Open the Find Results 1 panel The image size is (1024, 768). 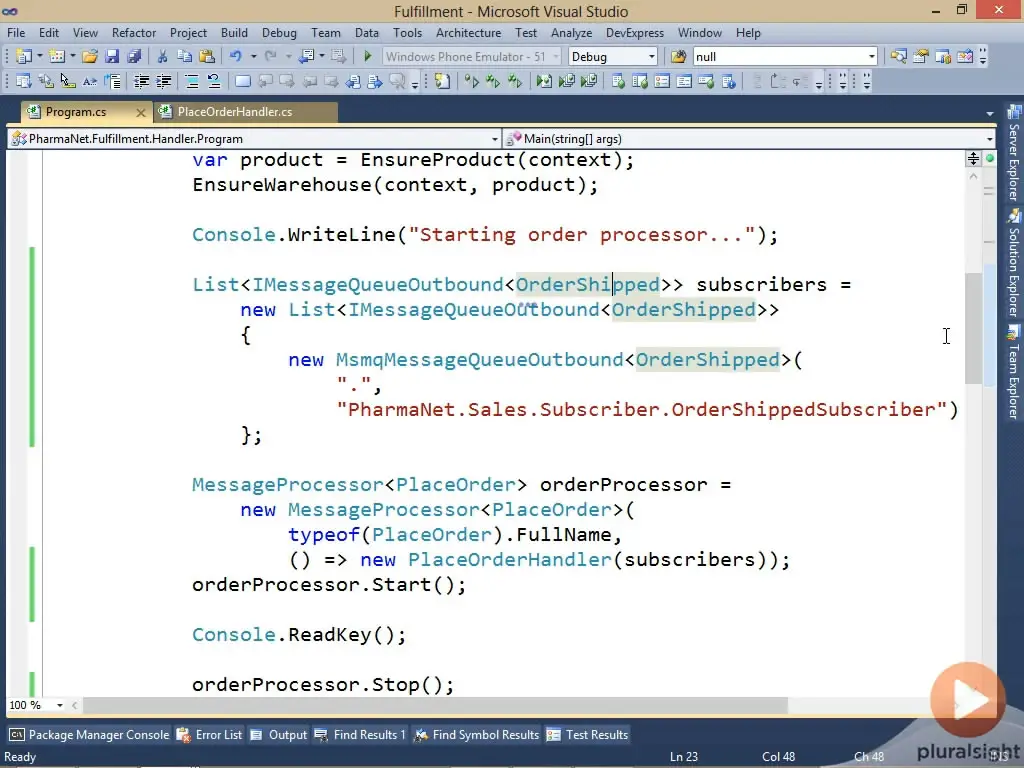click(x=360, y=735)
